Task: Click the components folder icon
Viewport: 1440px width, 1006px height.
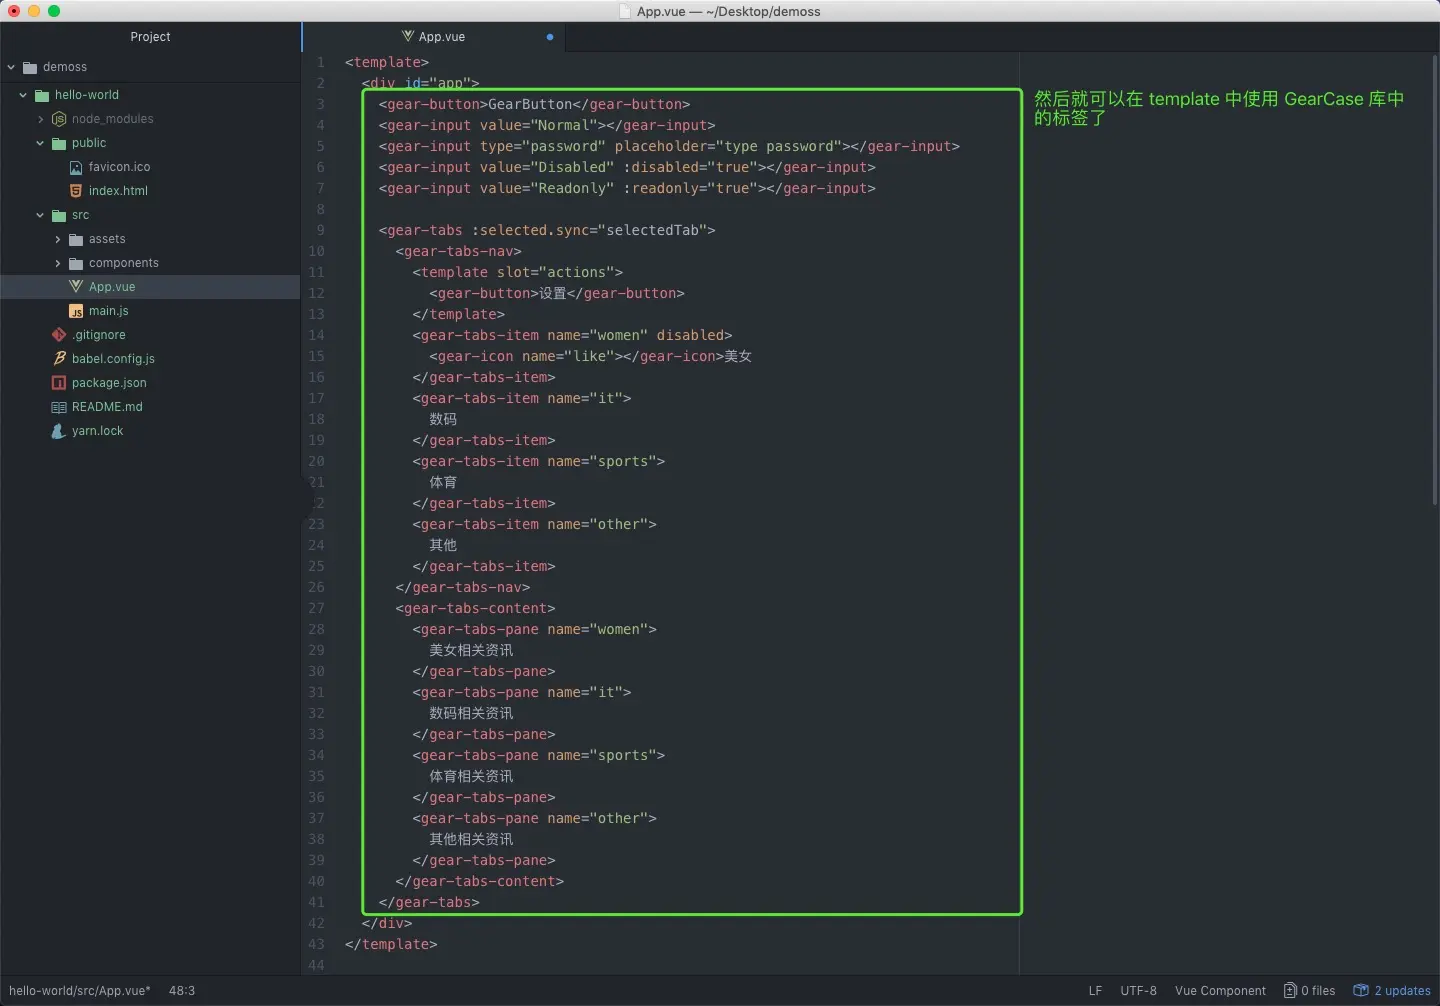Action: [x=76, y=263]
